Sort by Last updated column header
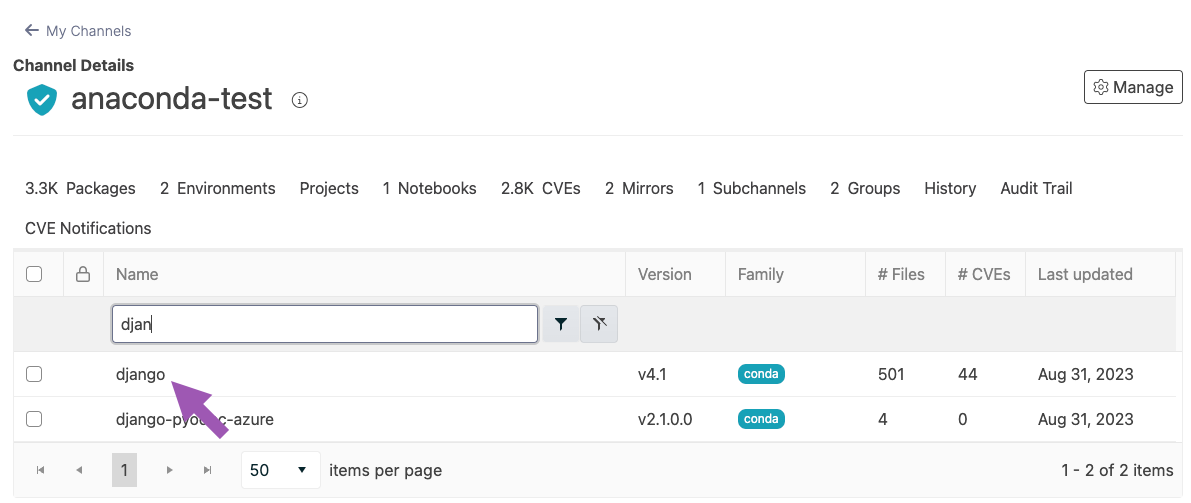This screenshot has width=1191, height=503. click(x=1085, y=274)
